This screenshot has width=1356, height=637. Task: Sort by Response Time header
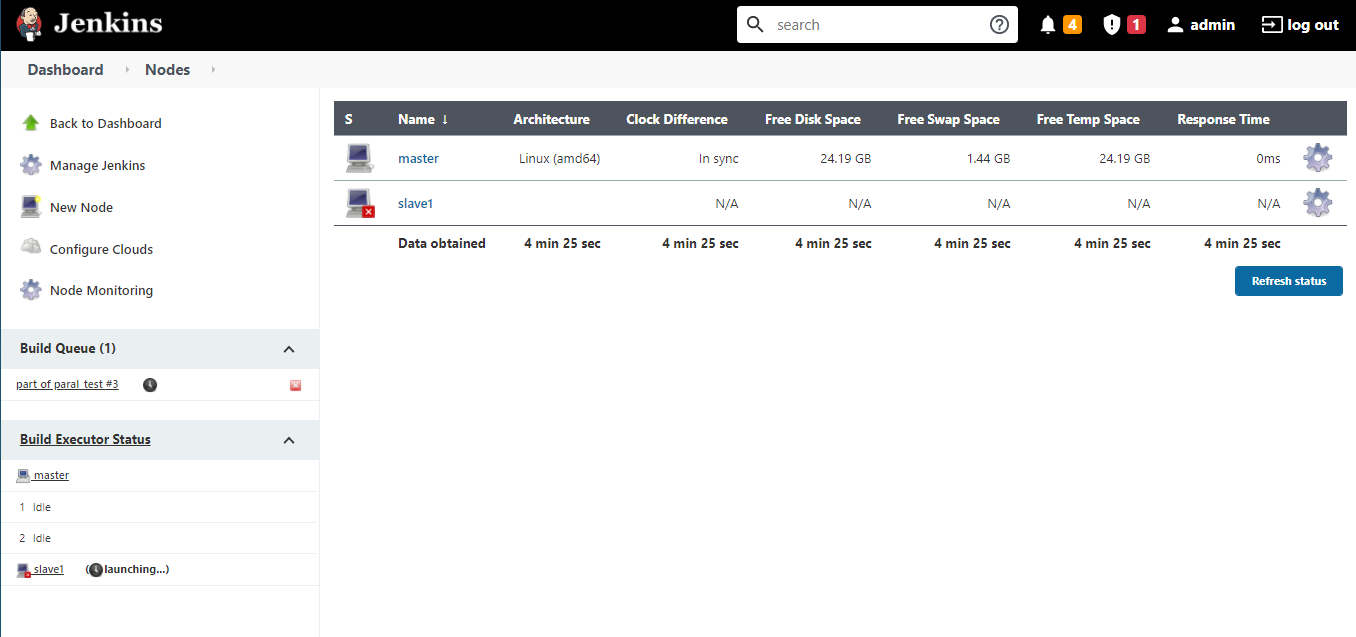coord(1223,119)
